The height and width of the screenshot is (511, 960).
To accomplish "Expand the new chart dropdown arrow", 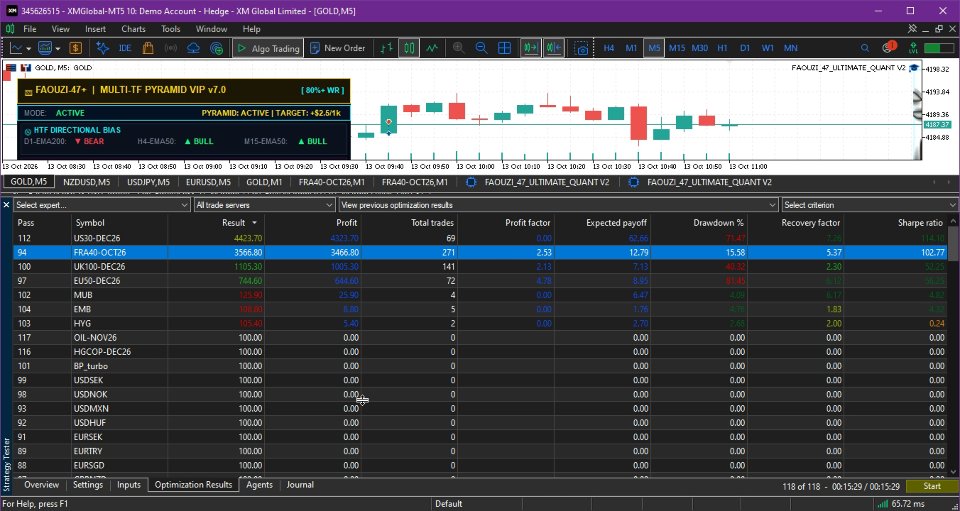I will coord(28,48).
